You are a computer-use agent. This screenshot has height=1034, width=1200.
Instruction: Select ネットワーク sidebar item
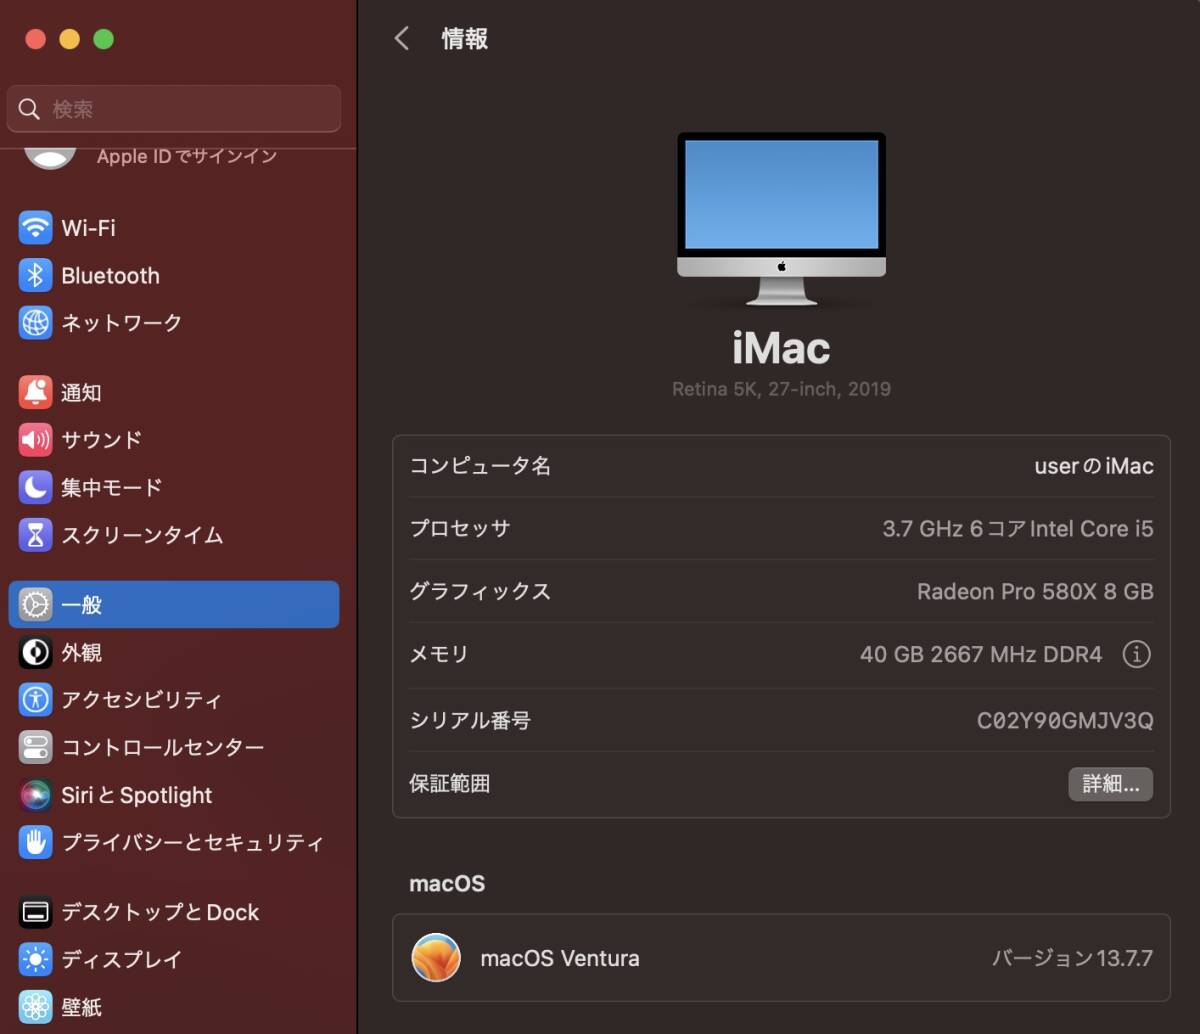tap(122, 323)
